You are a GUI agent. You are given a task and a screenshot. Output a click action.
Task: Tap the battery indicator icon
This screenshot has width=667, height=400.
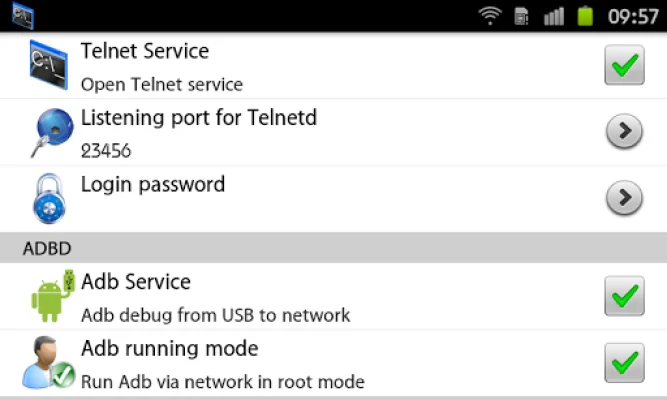tap(585, 16)
